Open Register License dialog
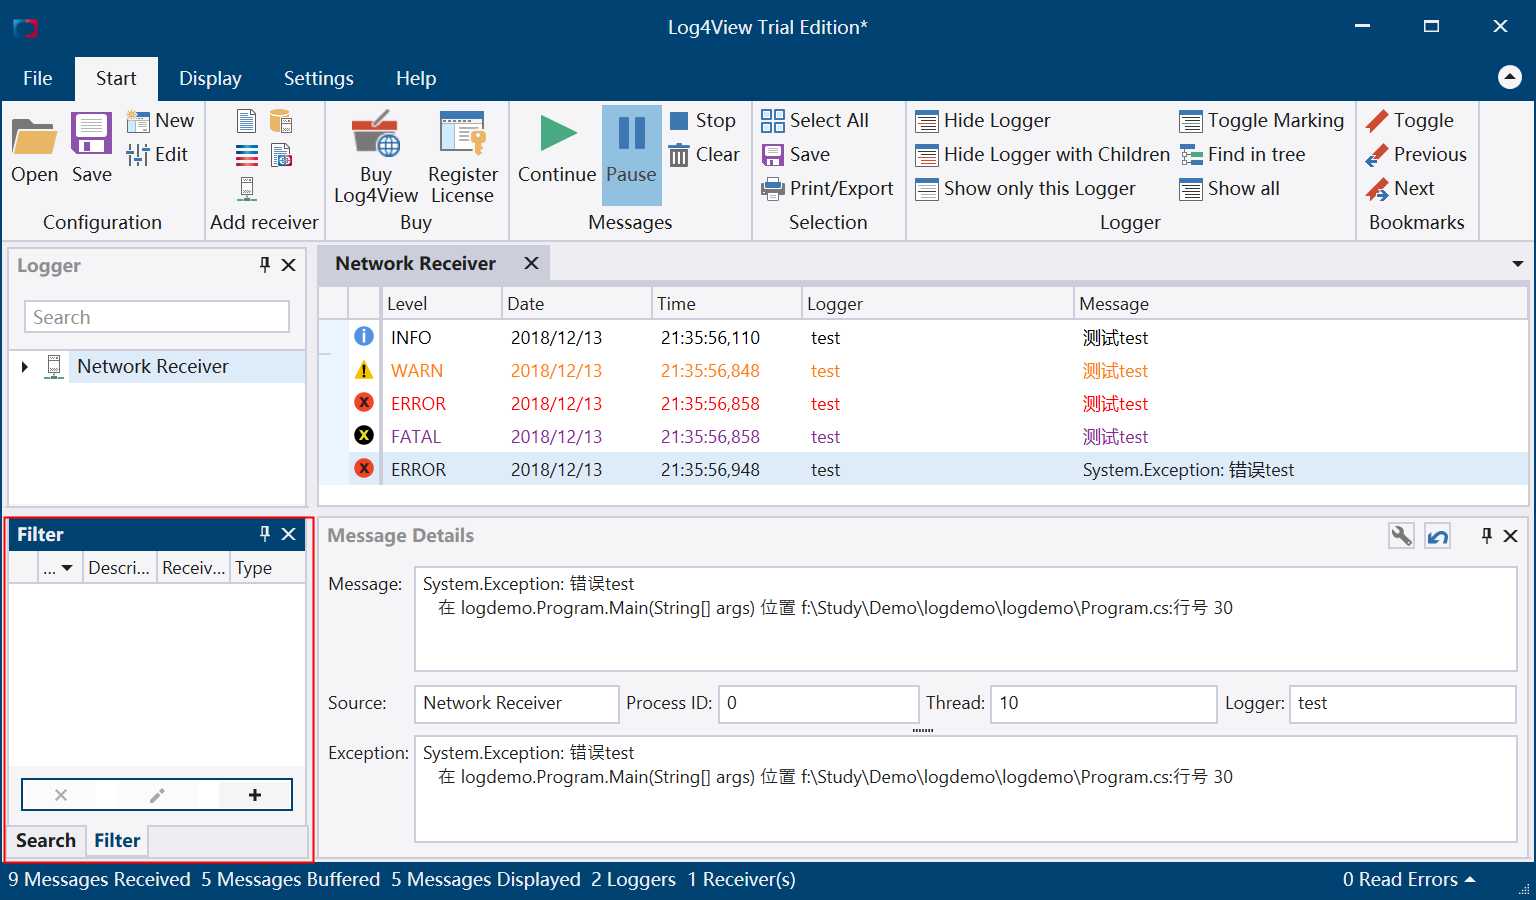1536x900 pixels. 462,157
